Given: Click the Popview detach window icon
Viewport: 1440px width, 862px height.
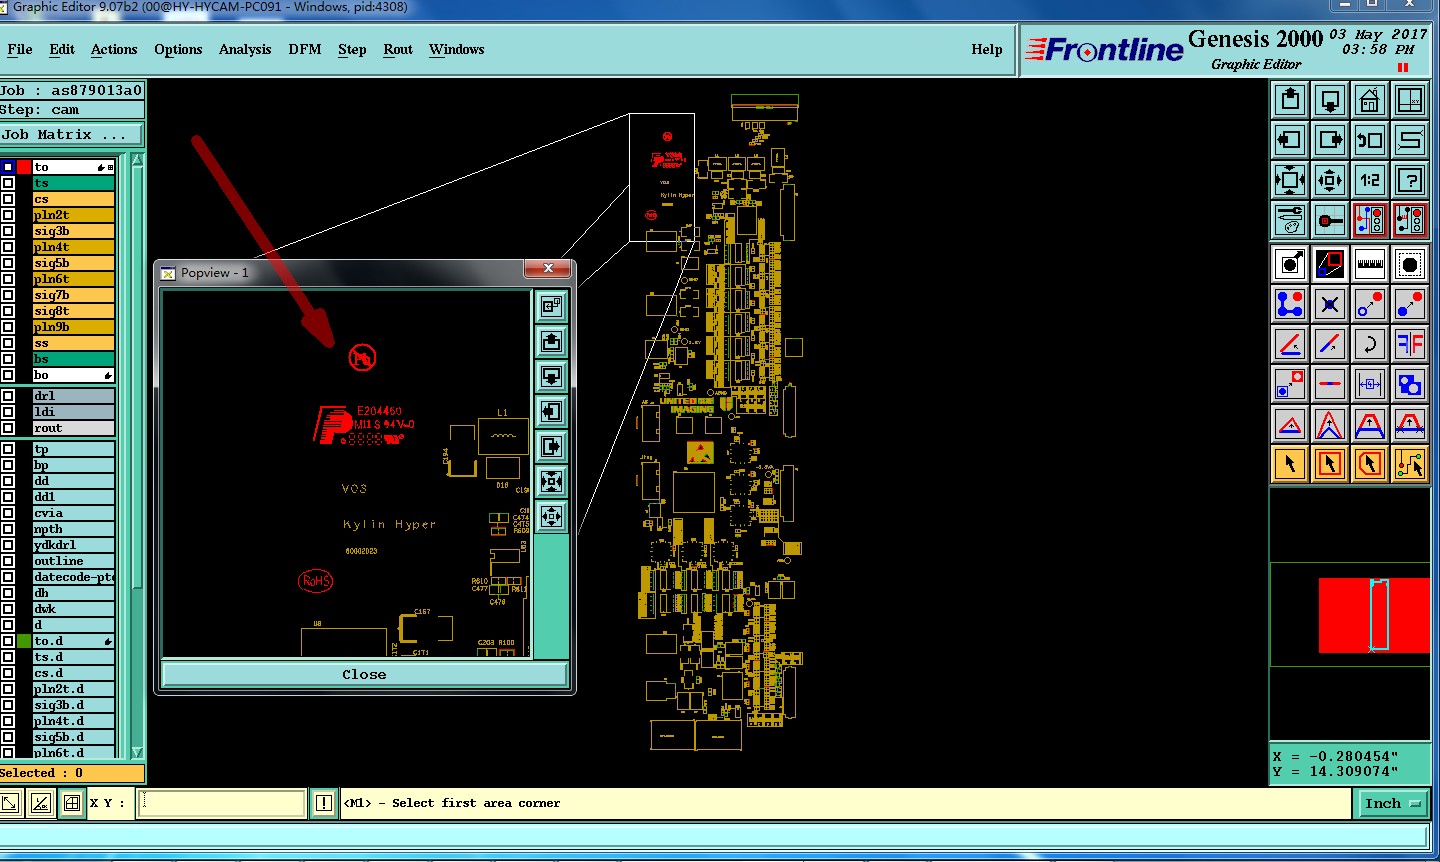Looking at the screenshot, I should 551,307.
